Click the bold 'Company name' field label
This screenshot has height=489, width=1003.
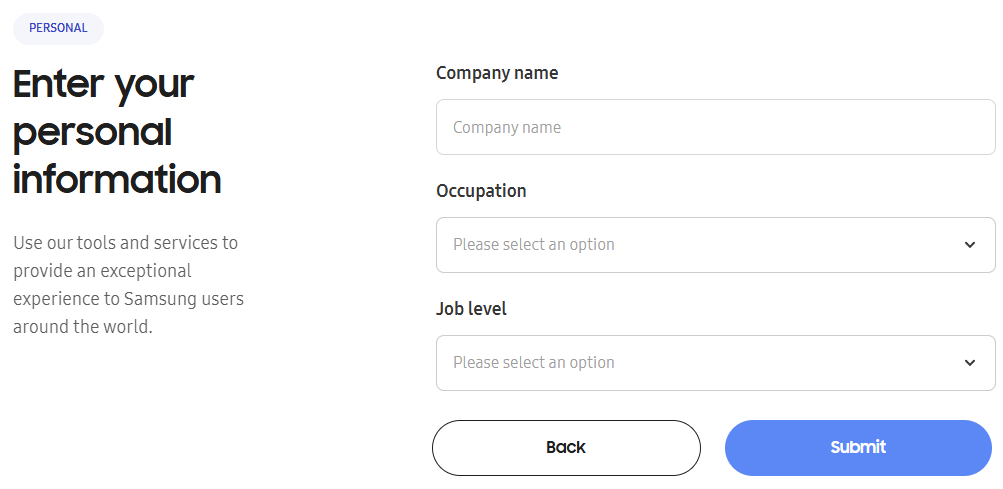pos(497,73)
